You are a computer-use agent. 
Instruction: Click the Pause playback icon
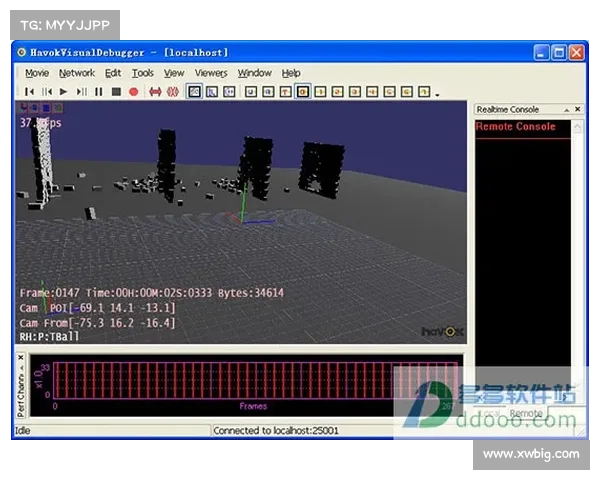98,92
